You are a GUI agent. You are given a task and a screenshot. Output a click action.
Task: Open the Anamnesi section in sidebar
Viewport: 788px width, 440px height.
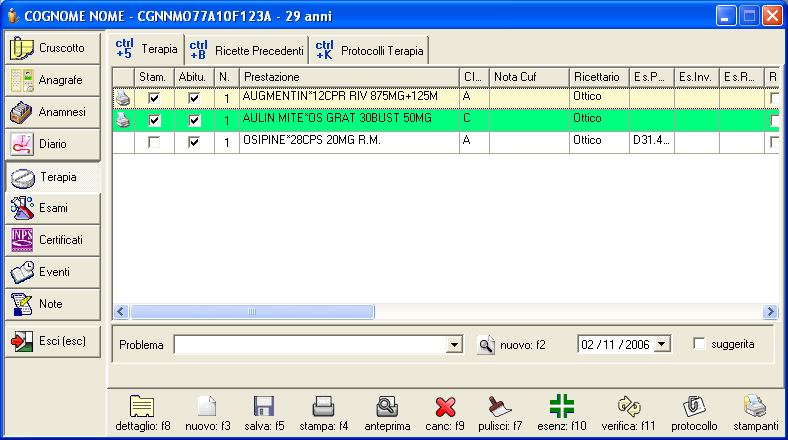coord(53,112)
